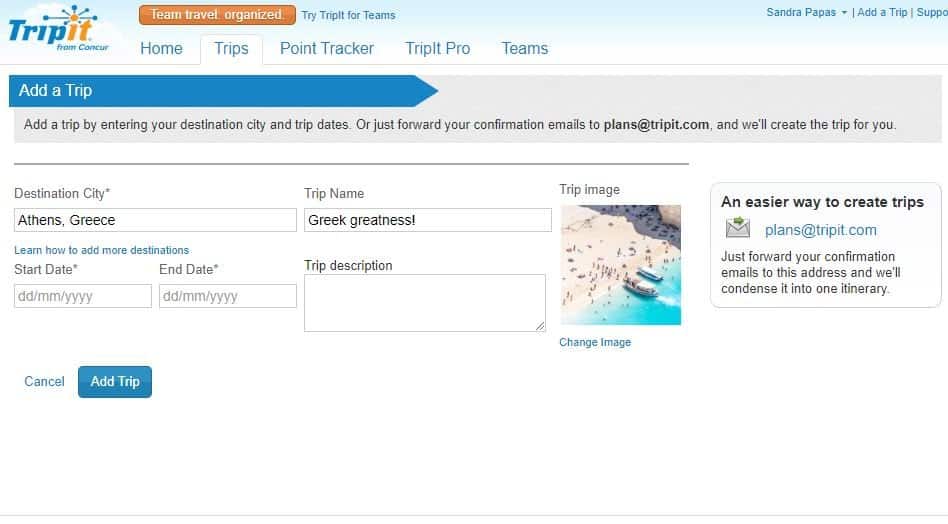Go to the Point Tracker tab

(326, 48)
